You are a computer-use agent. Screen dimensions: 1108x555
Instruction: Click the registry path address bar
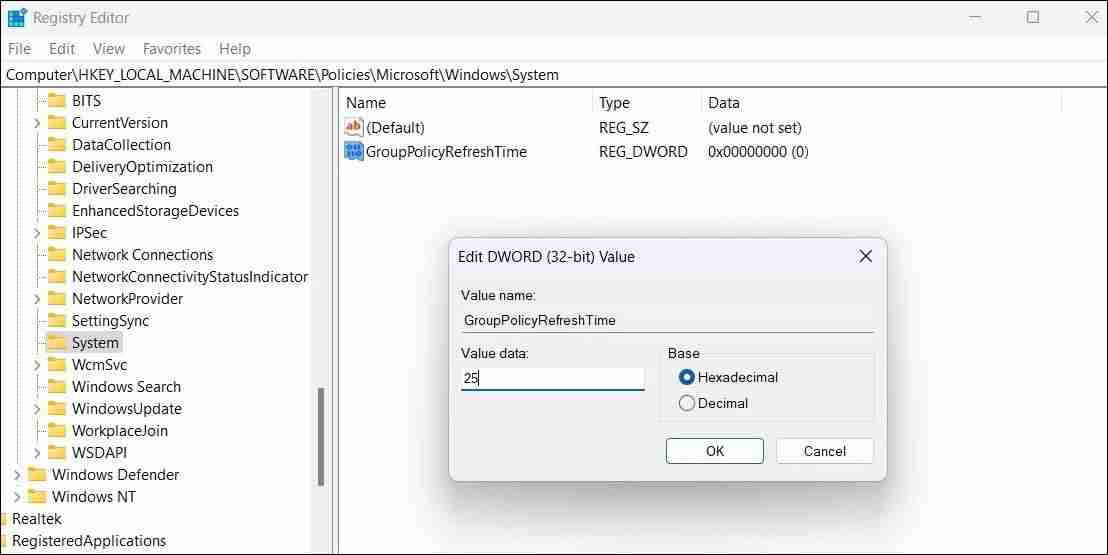click(554, 75)
